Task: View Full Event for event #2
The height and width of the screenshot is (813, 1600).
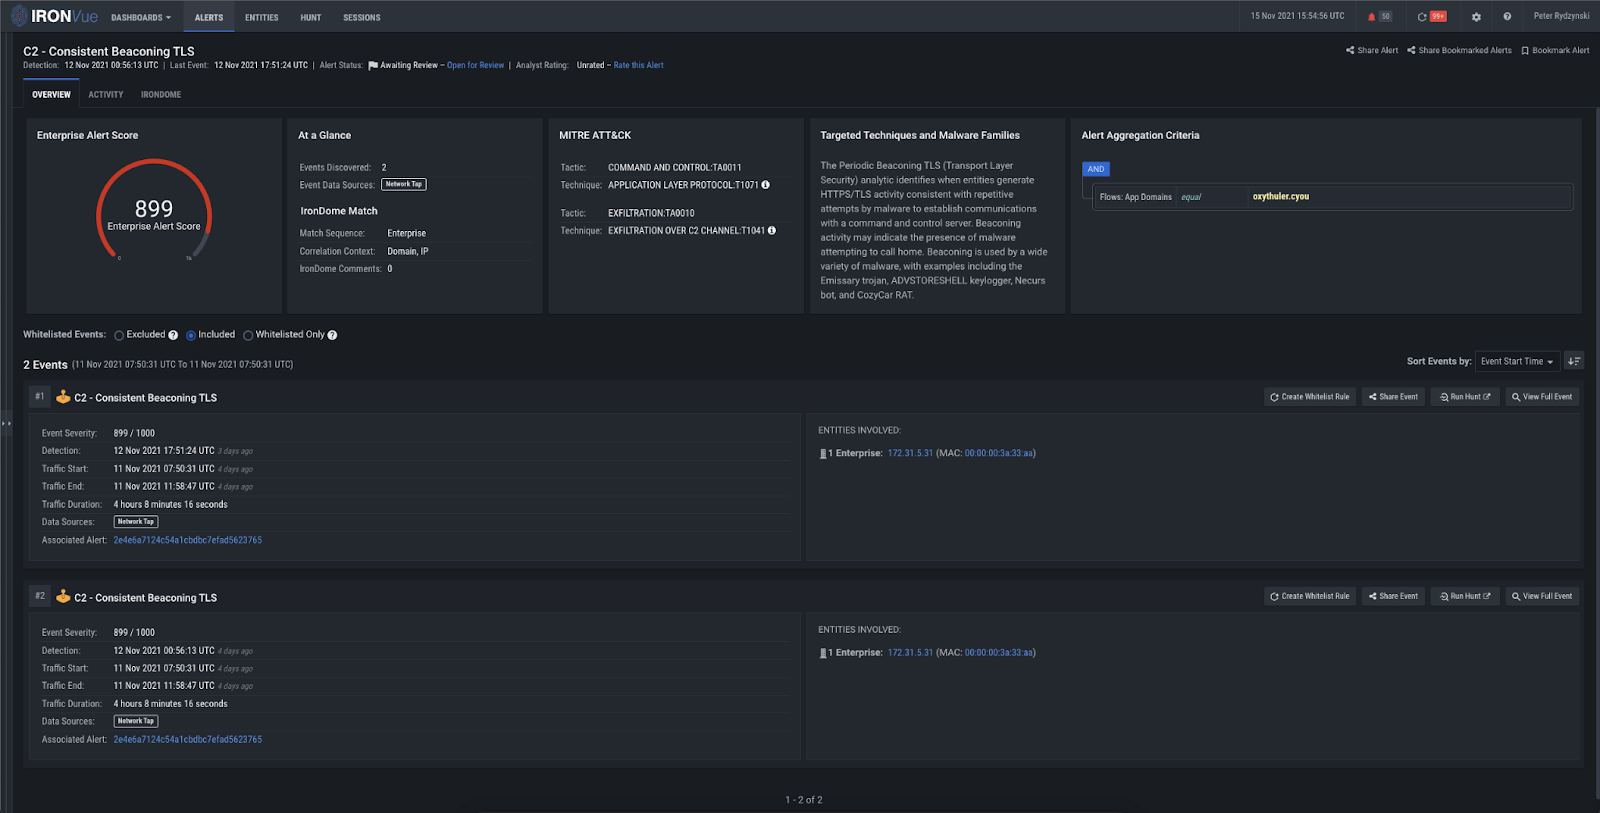Action: pos(1542,596)
